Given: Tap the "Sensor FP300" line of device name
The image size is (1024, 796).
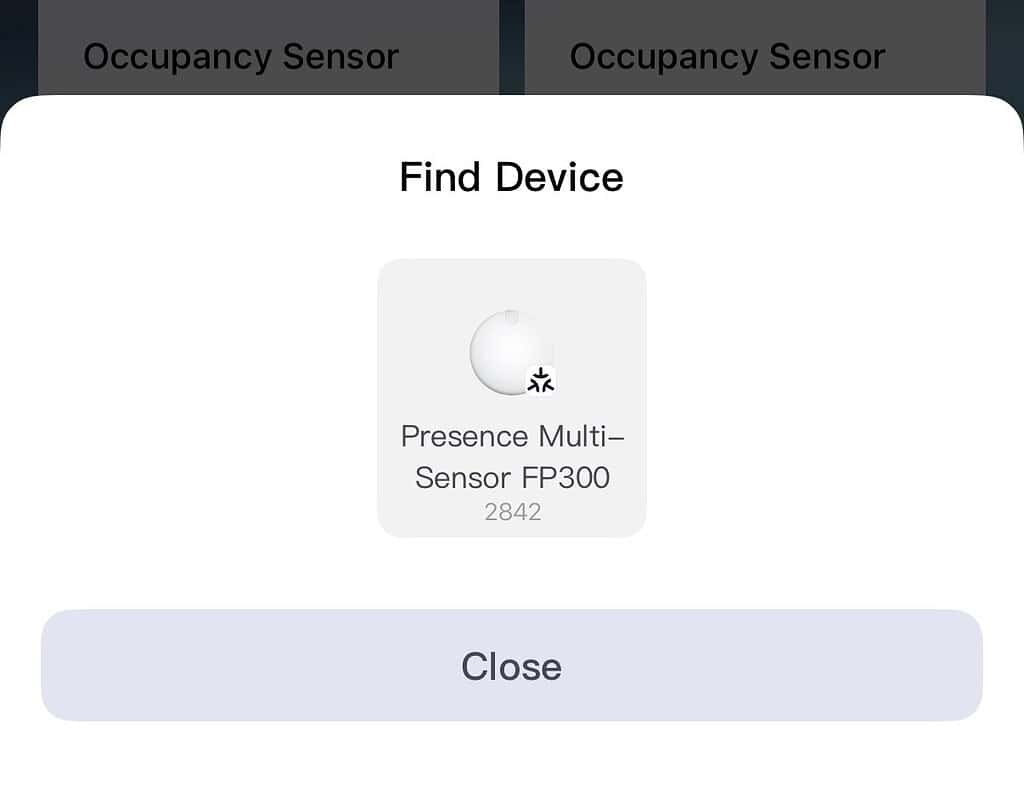Looking at the screenshot, I should [x=512, y=477].
